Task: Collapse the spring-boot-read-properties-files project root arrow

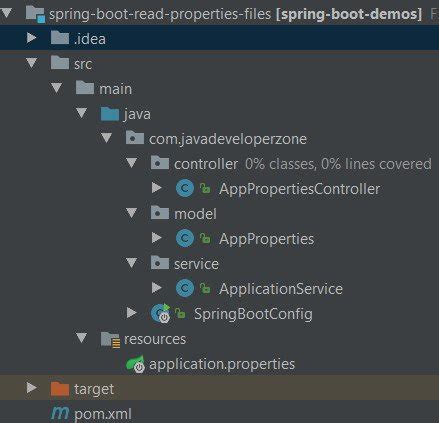Action: coord(6,13)
